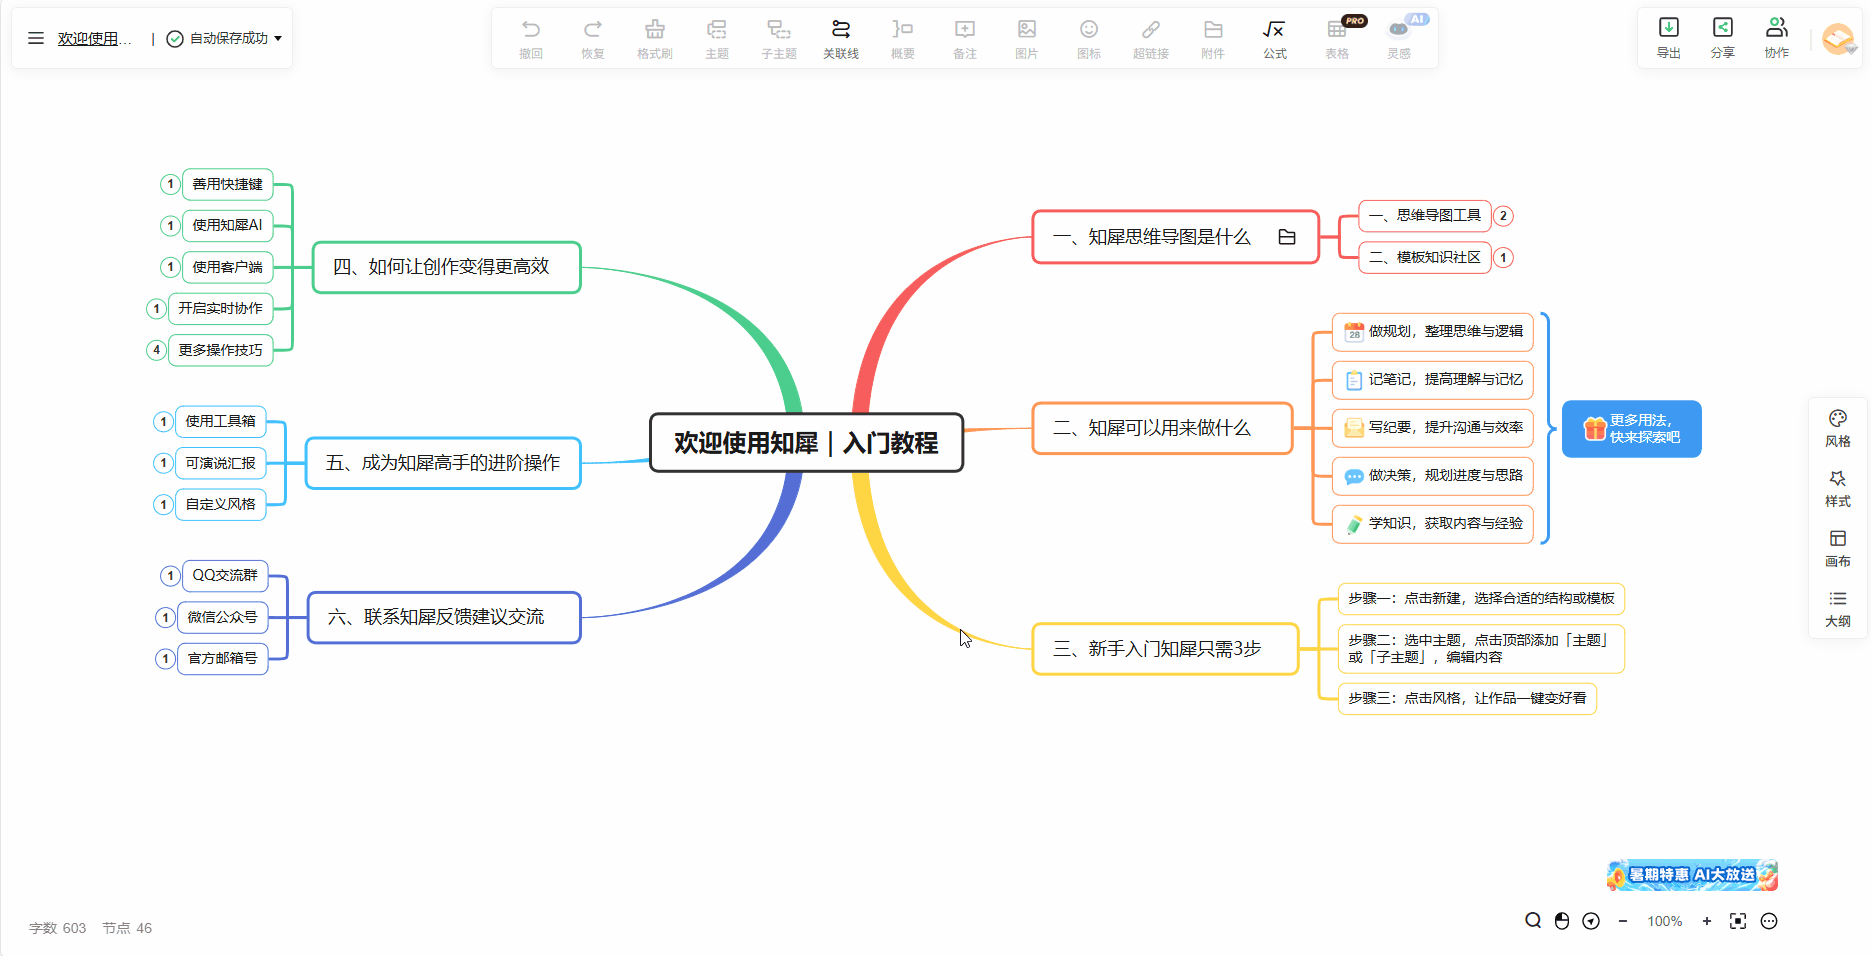Expand collapsed count on 使用工具箱

pyautogui.click(x=164, y=422)
